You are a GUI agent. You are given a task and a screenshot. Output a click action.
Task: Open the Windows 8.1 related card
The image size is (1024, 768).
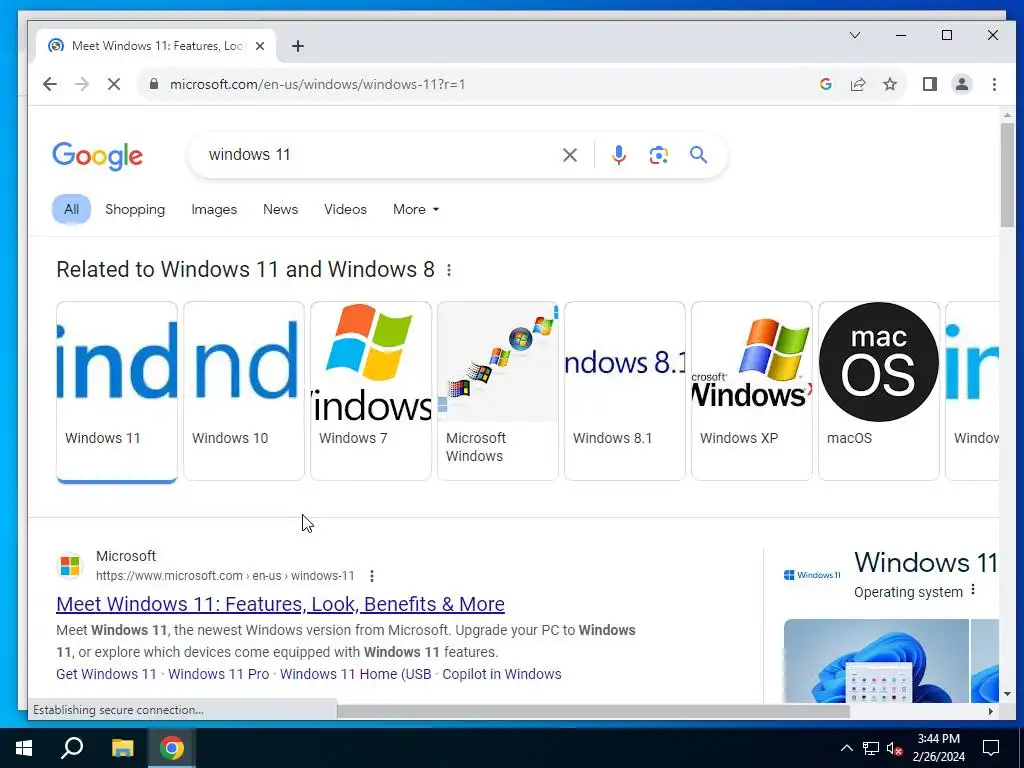[x=625, y=391]
